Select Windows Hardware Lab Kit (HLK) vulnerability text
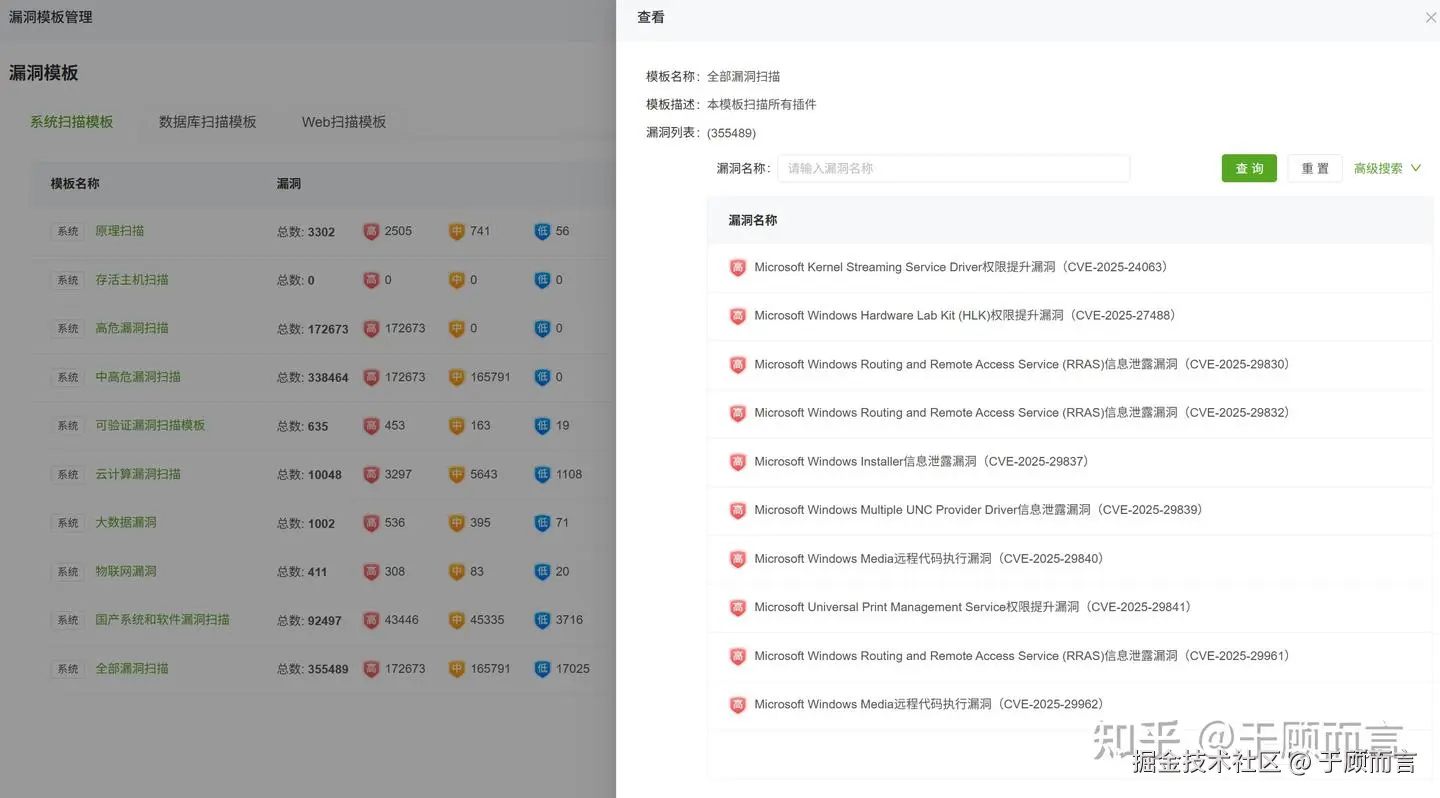Screen dimensions: 1440x798 pos(965,316)
